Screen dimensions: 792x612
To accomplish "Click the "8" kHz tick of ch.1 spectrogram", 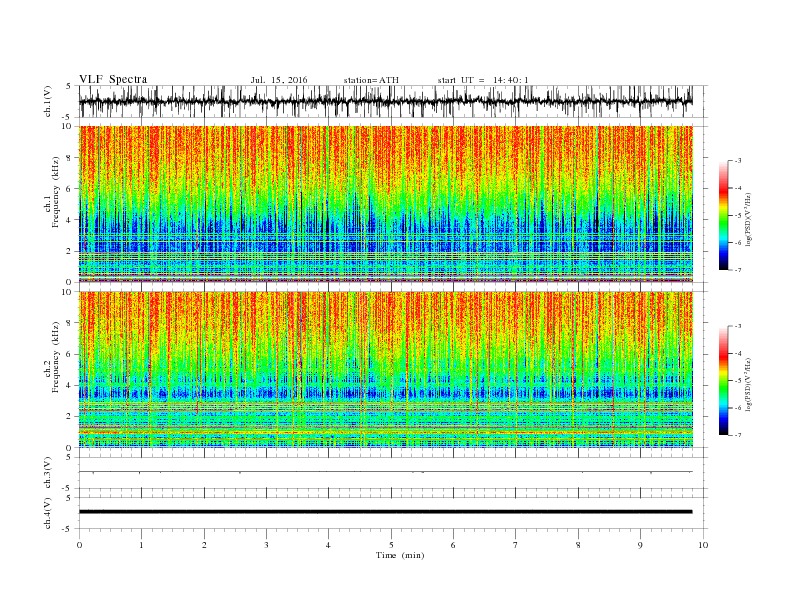I will (x=70, y=158).
